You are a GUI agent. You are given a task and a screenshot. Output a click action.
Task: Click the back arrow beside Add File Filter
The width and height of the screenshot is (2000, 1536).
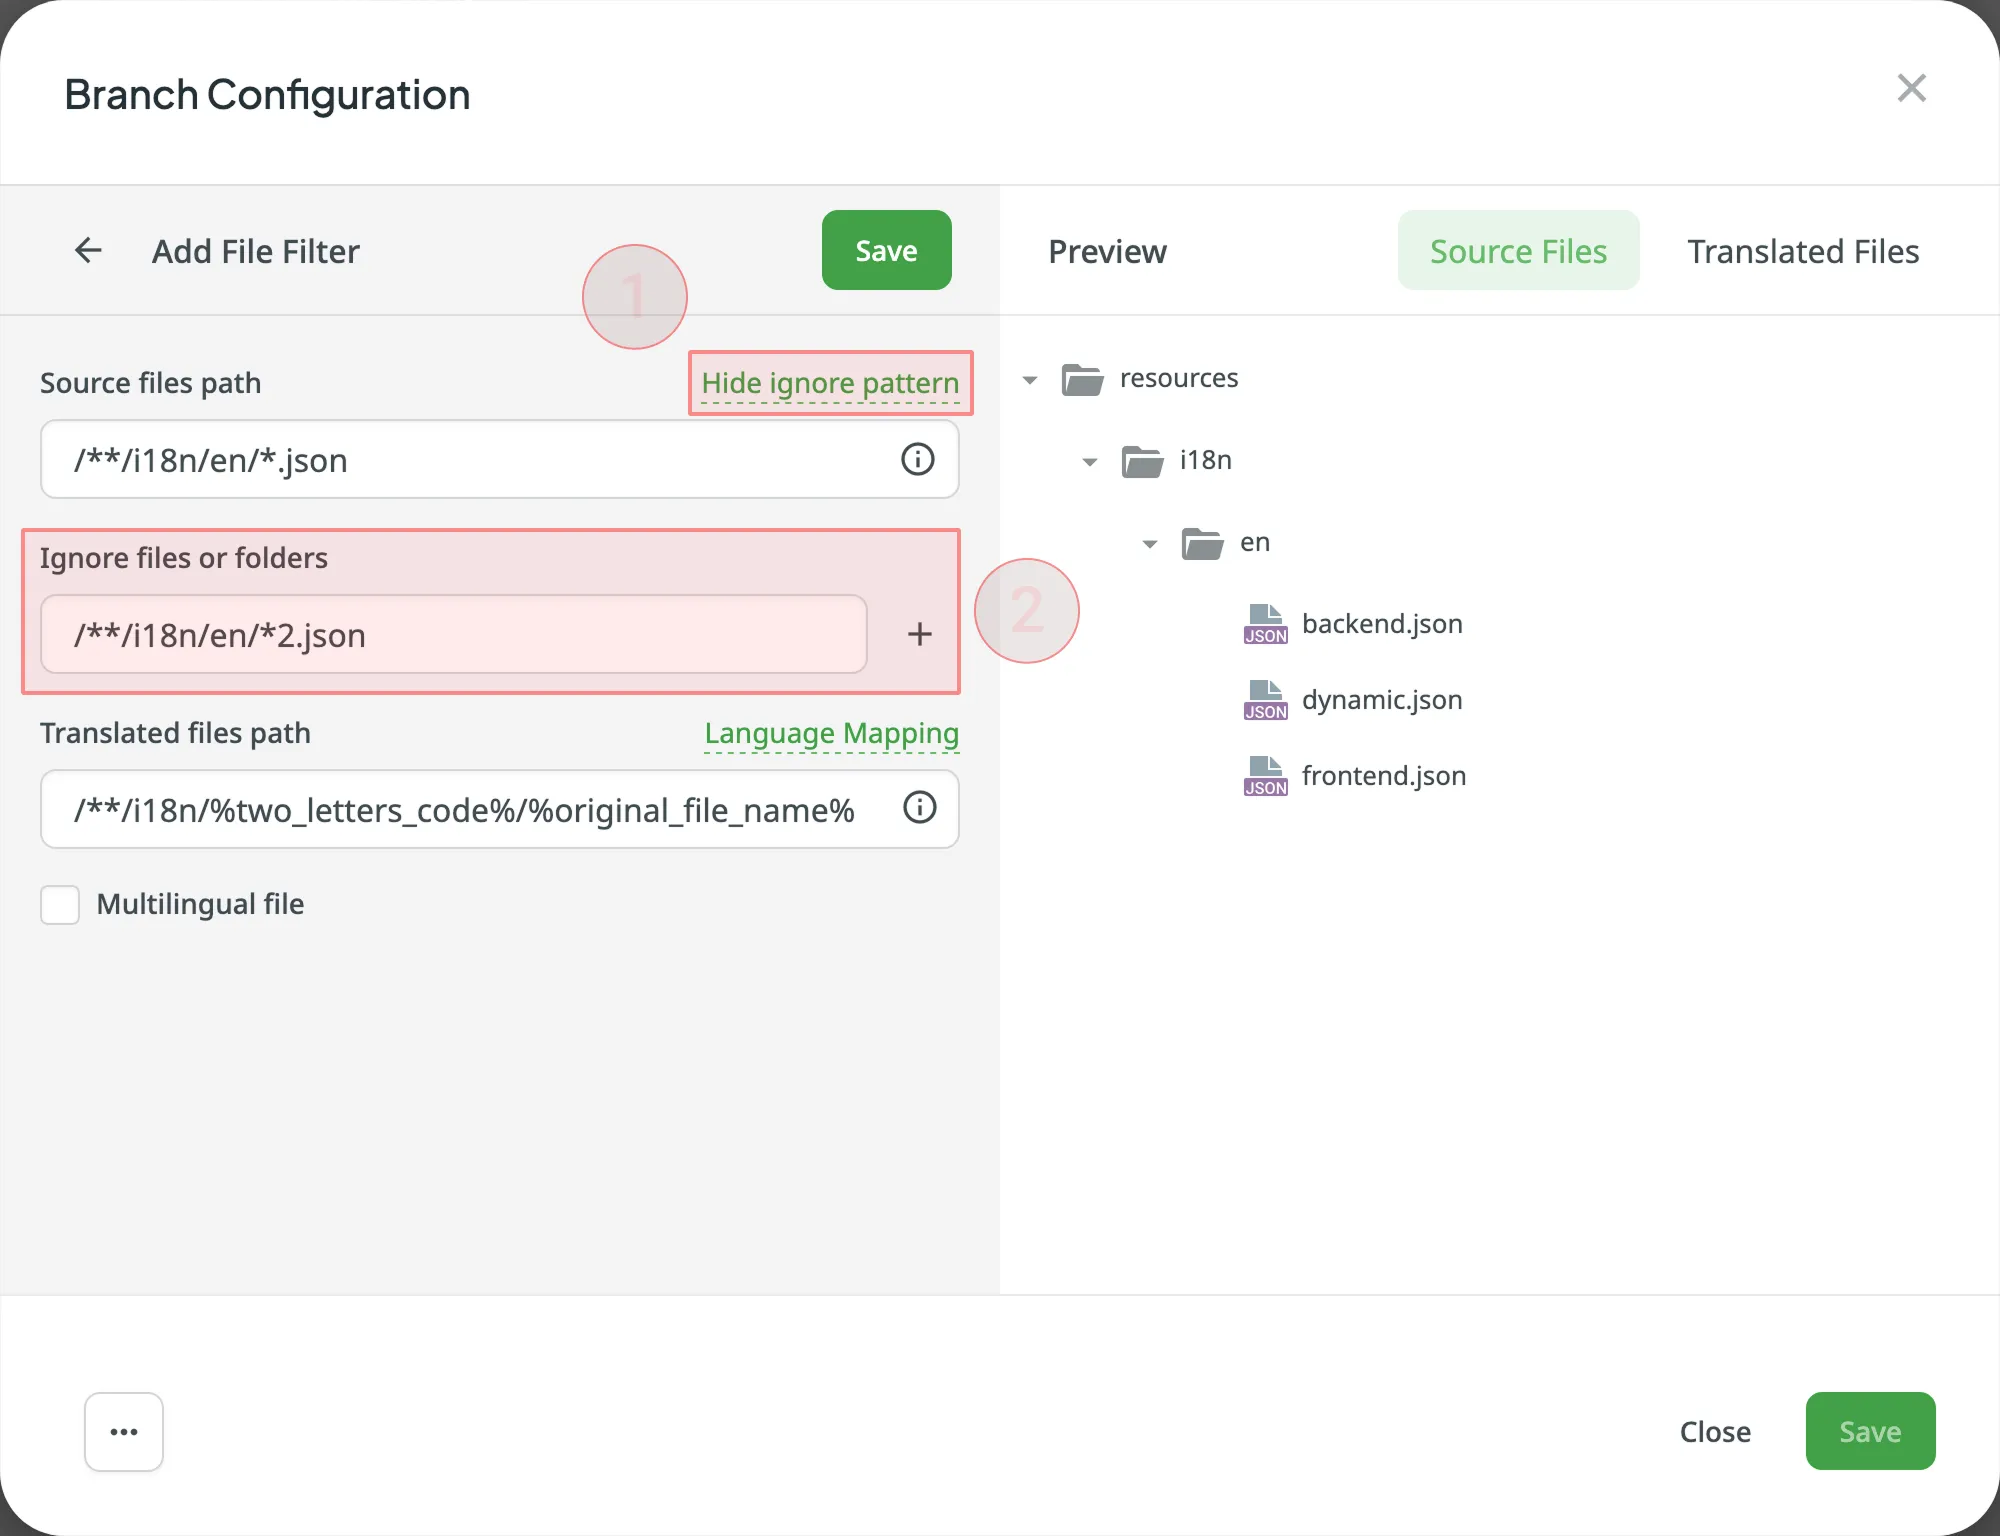(x=88, y=250)
